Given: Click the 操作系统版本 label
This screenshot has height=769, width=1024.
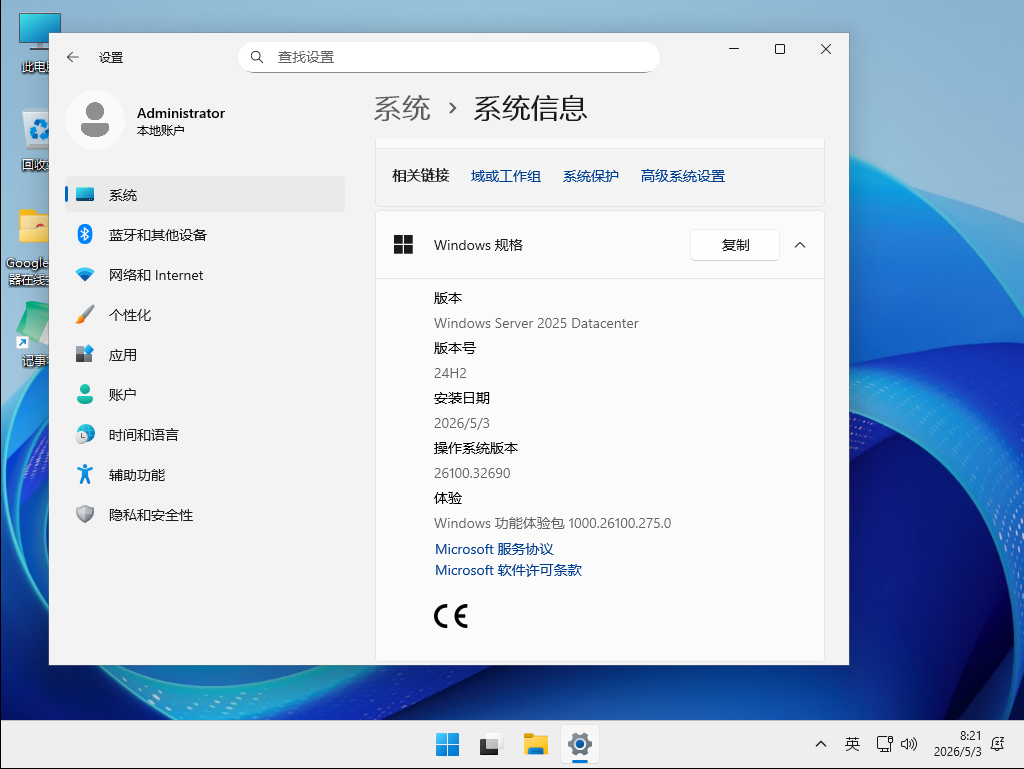Looking at the screenshot, I should click(475, 448).
